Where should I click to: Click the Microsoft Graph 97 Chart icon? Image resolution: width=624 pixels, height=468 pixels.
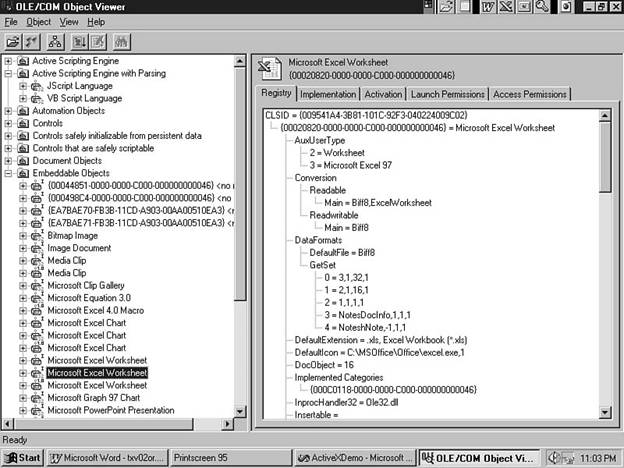pos(38,397)
